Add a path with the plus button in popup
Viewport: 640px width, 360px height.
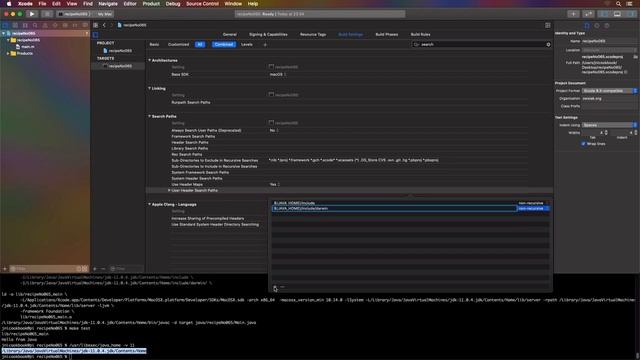275,288
